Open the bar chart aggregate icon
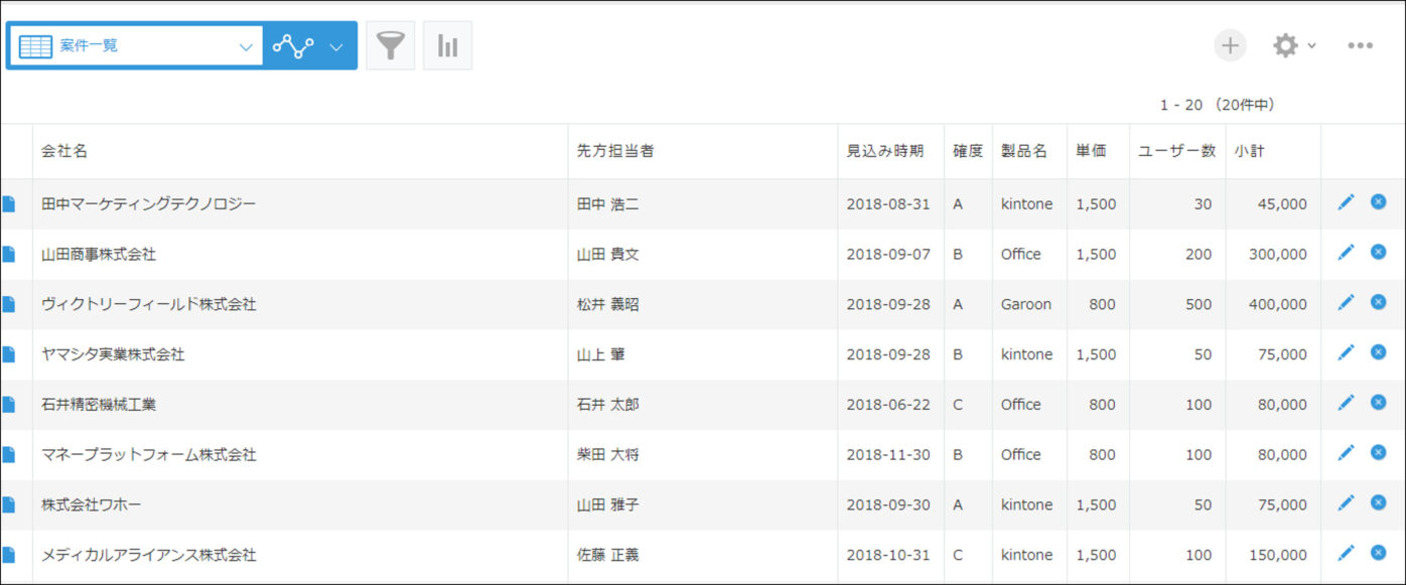Screen dimensions: 1406x585 447,46
